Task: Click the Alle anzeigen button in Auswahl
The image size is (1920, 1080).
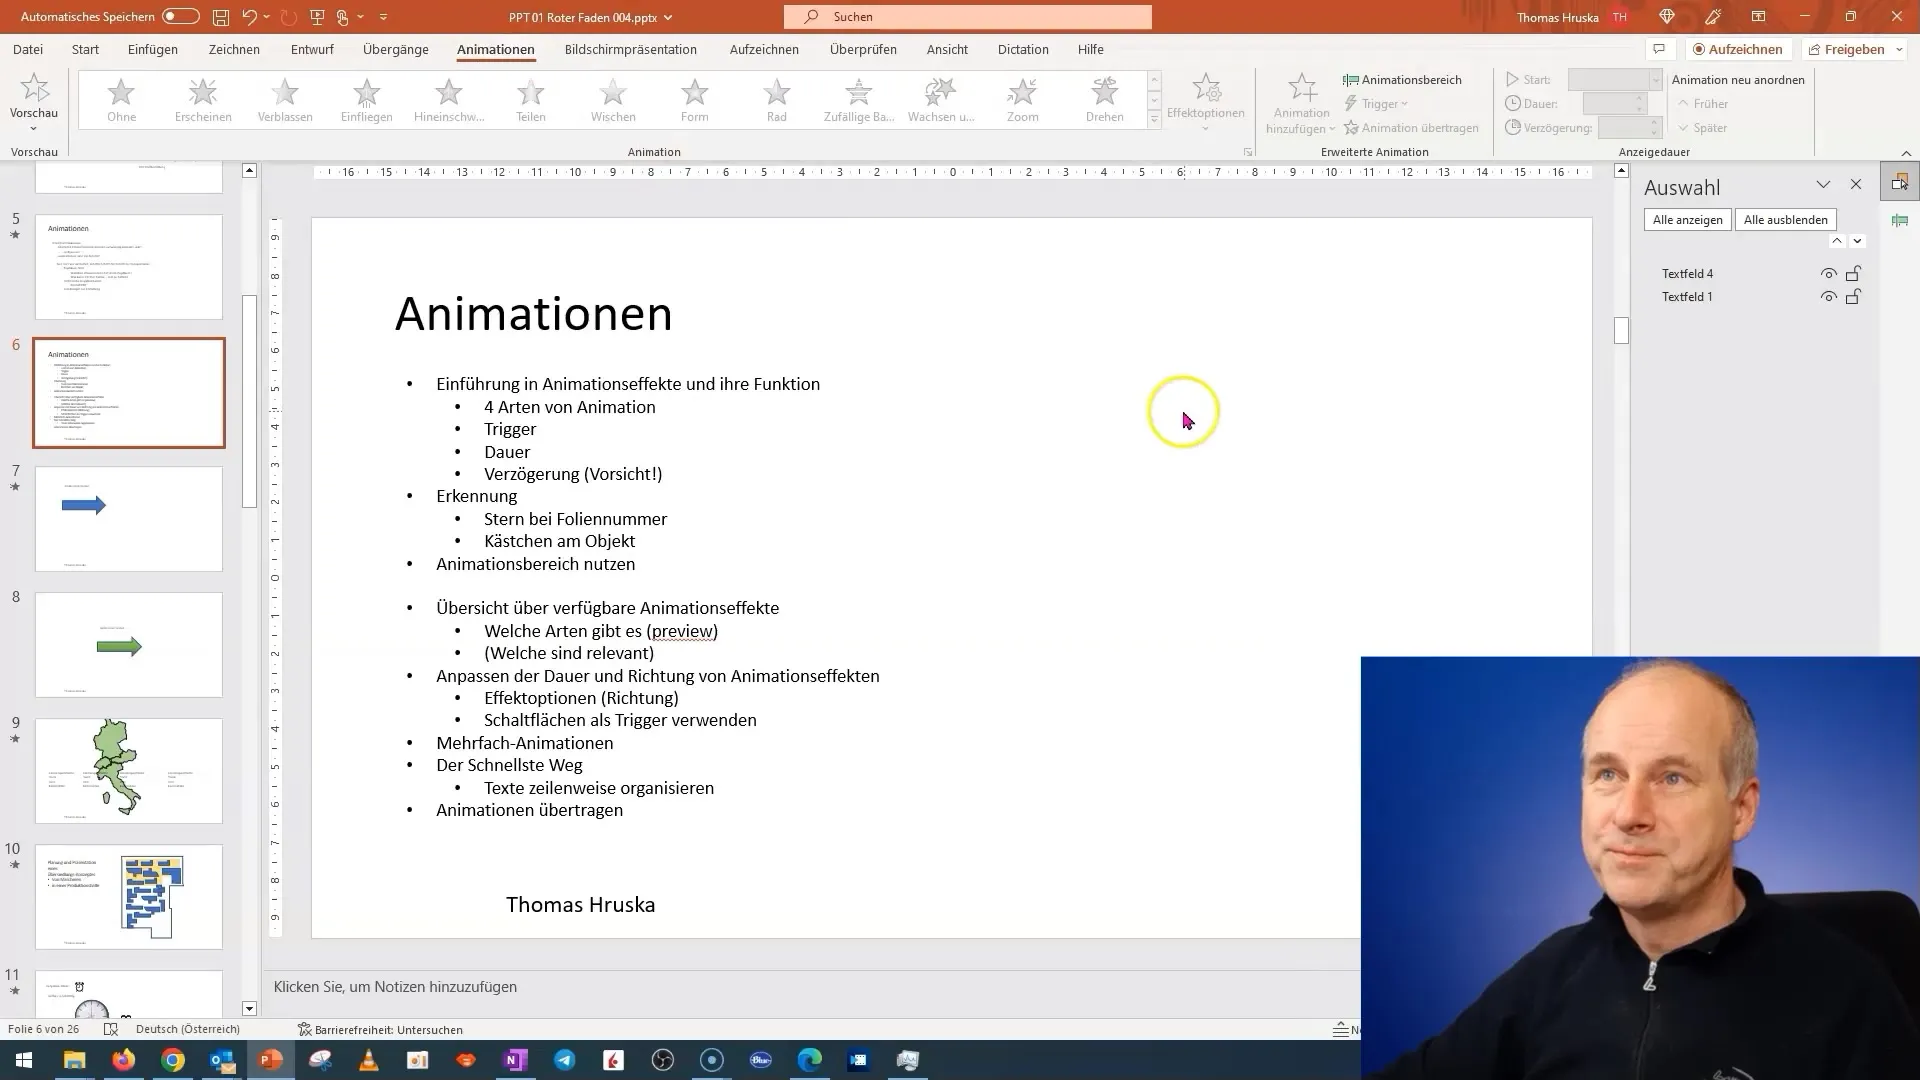Action: pos(1689,220)
